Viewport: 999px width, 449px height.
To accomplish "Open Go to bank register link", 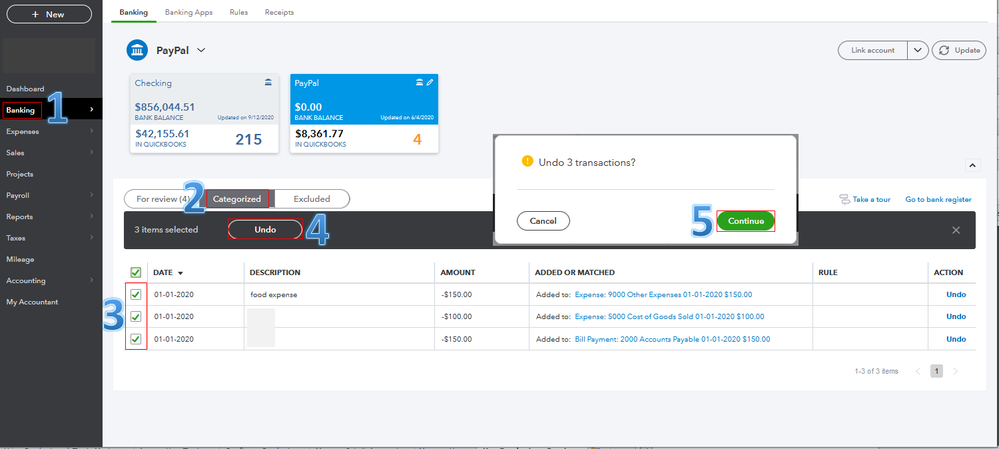I will click(938, 199).
